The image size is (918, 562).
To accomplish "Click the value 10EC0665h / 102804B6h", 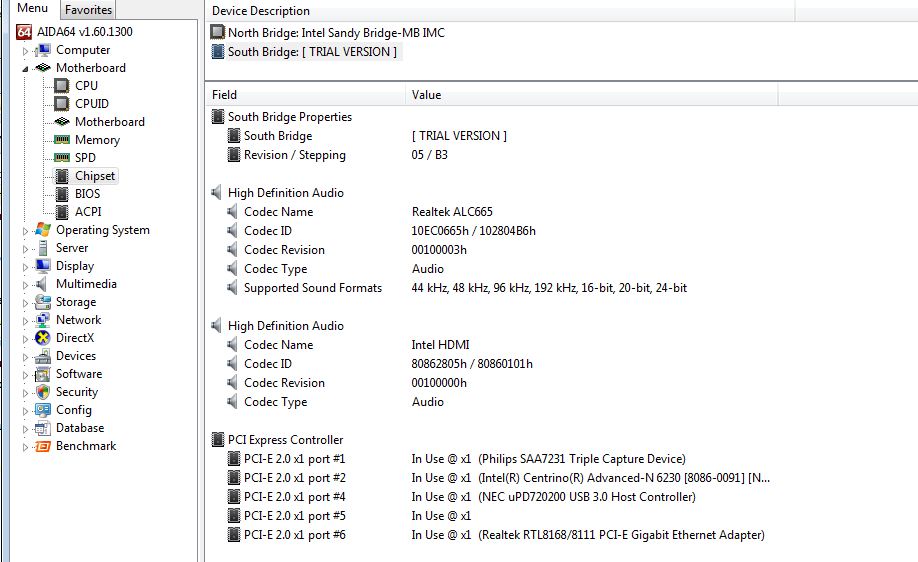I will pos(473,231).
